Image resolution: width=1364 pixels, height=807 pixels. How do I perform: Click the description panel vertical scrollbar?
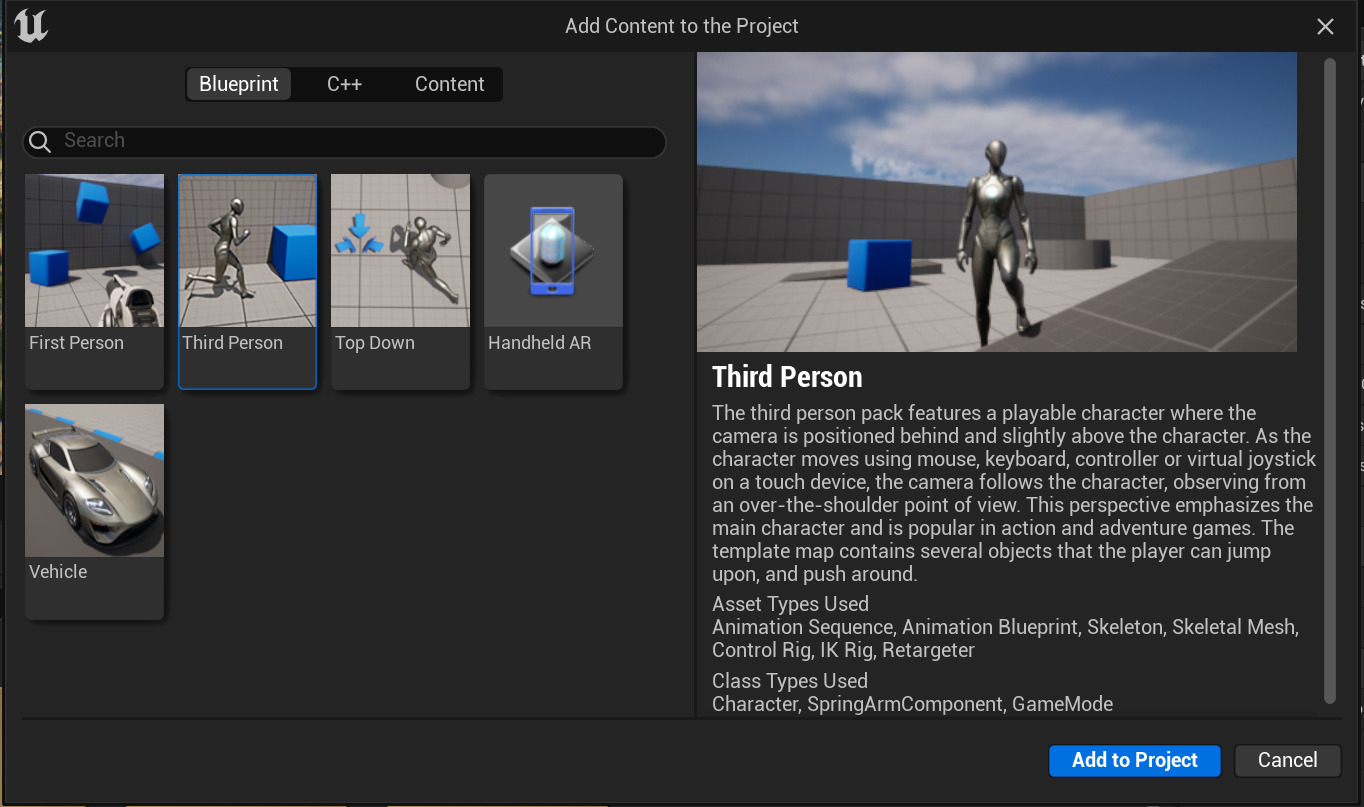pos(1330,381)
